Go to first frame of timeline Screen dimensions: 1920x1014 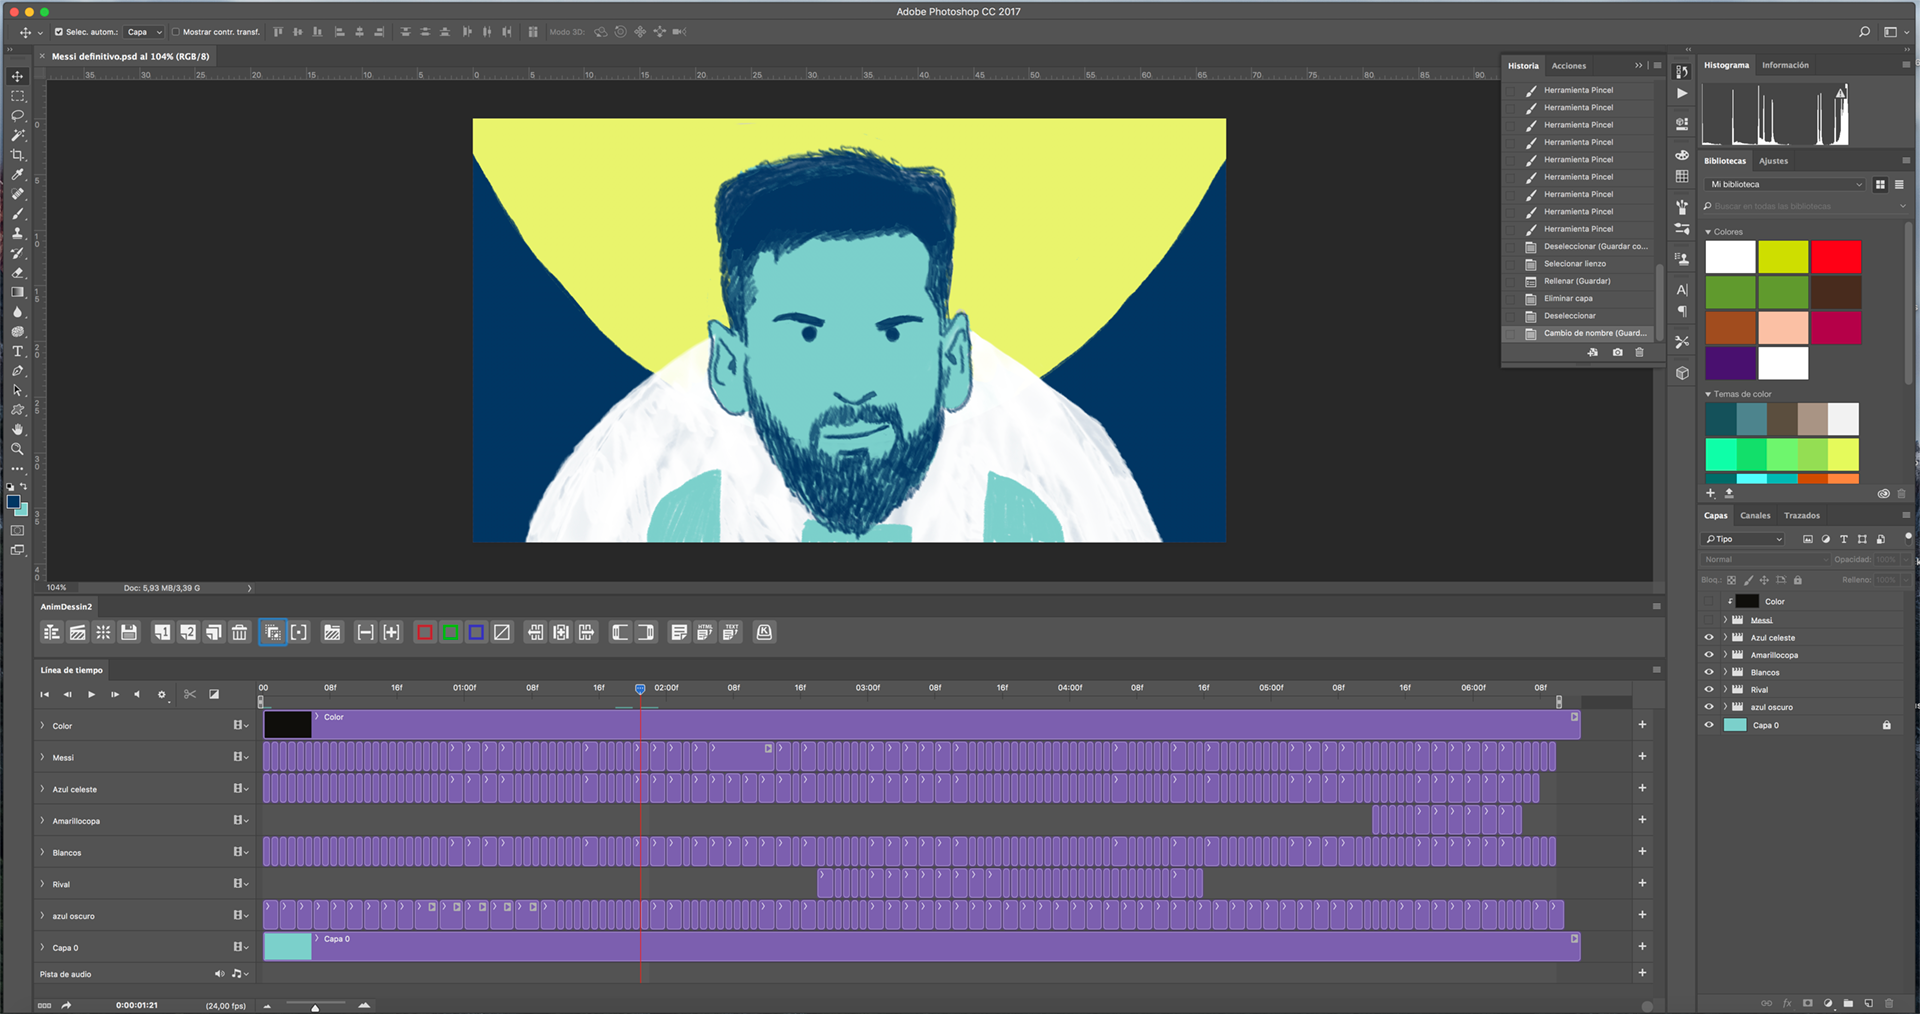44,694
